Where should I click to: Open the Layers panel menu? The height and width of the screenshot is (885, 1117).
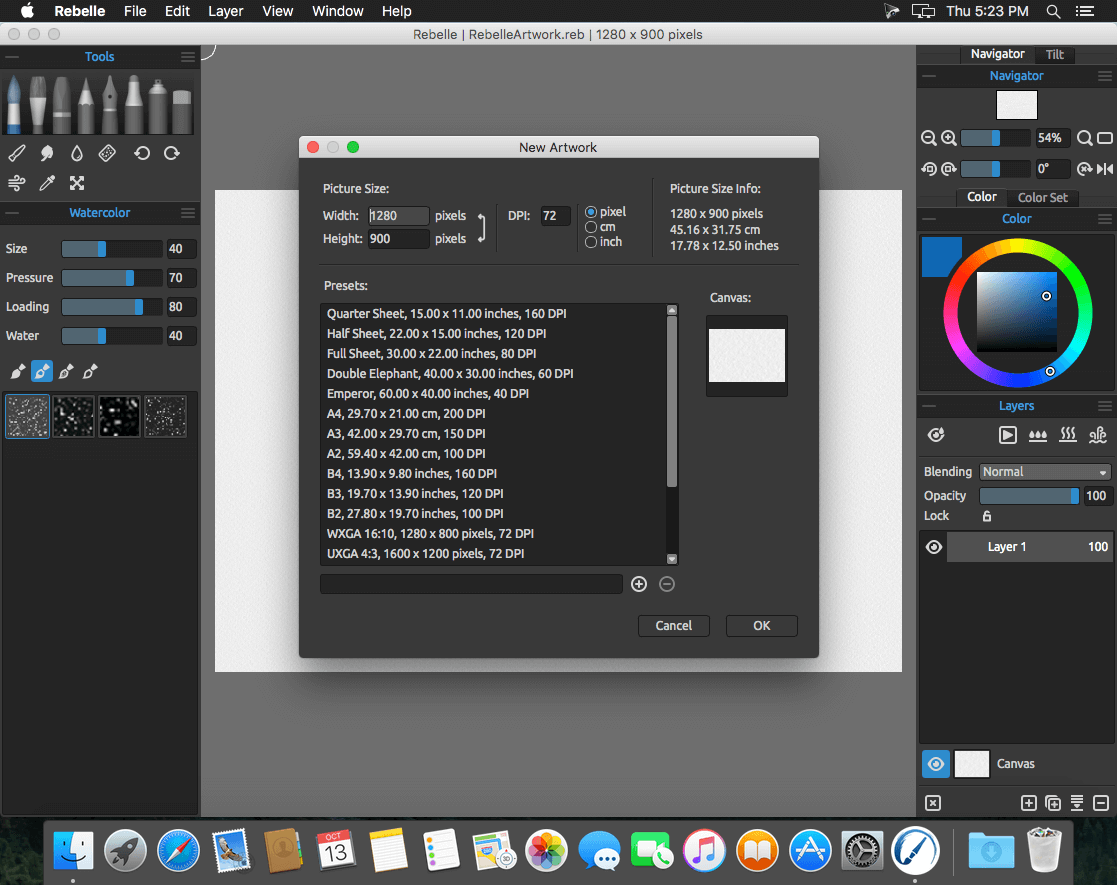(1104, 406)
